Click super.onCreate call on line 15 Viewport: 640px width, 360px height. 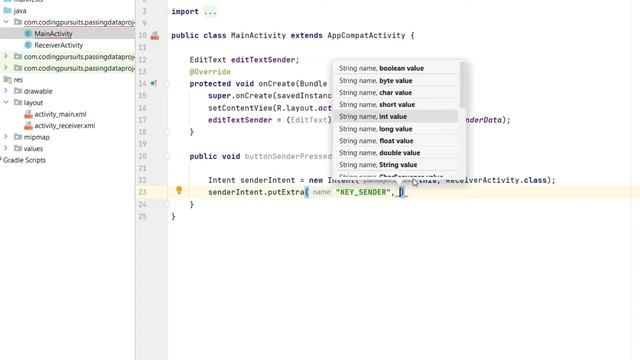[x=240, y=96]
